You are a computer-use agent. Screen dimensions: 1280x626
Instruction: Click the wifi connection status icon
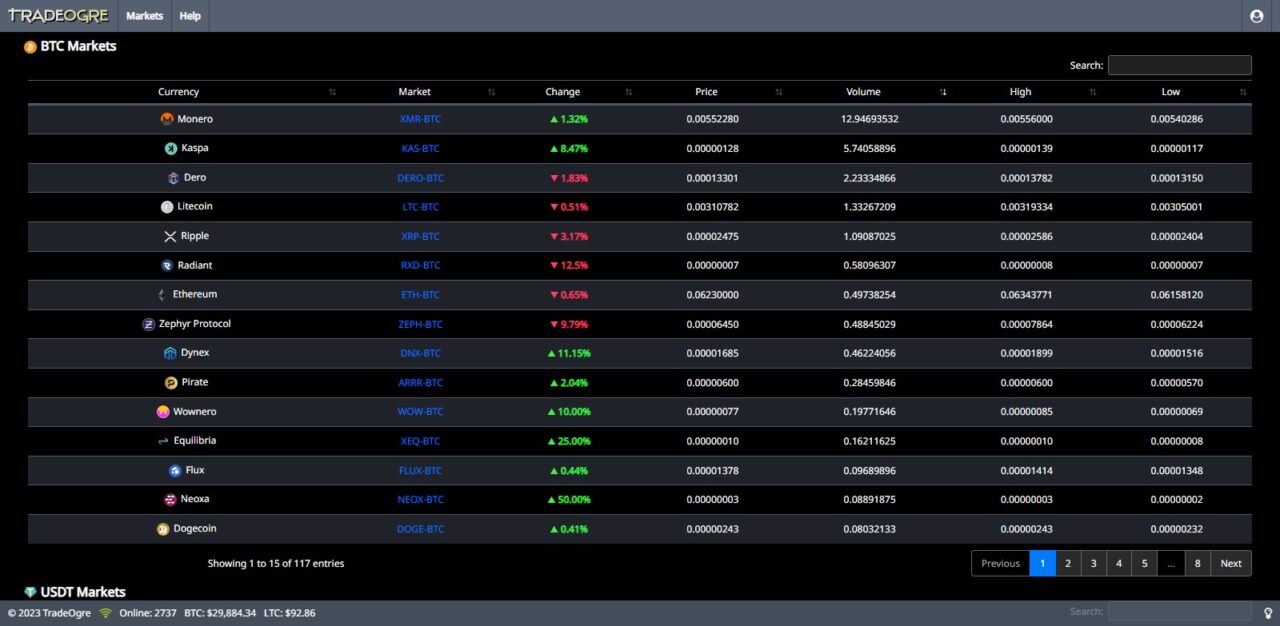tap(105, 613)
